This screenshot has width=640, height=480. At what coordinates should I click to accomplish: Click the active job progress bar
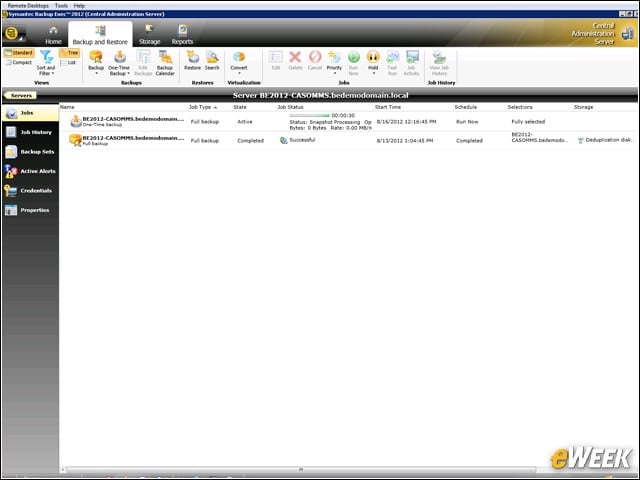[309, 116]
